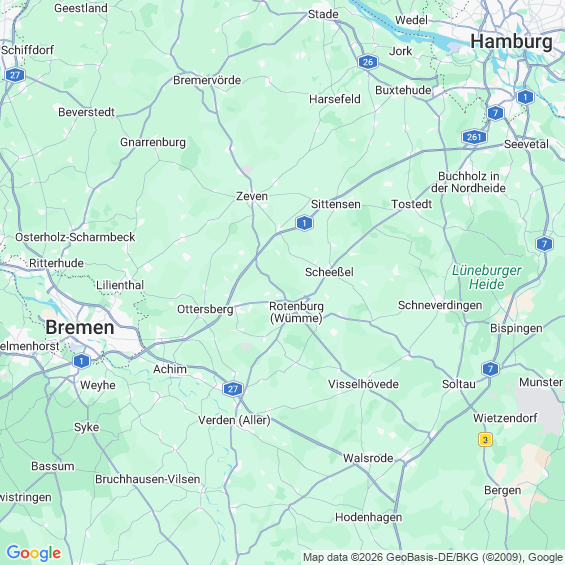Click the A7 shield east of Lüneburger Heide
565x565 pixels.
(x=544, y=244)
